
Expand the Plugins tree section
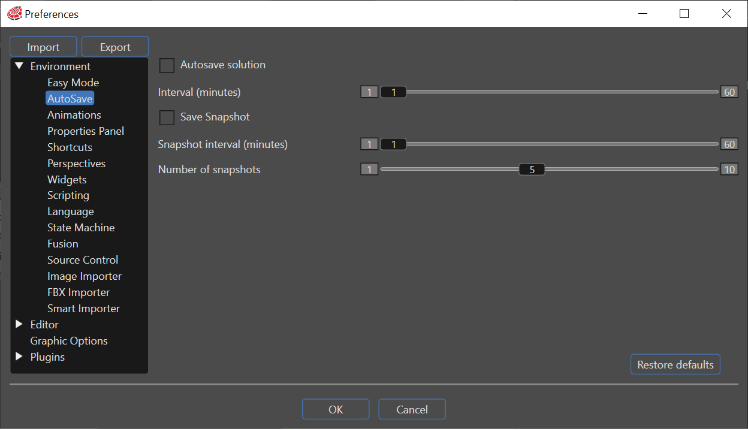click(x=19, y=357)
